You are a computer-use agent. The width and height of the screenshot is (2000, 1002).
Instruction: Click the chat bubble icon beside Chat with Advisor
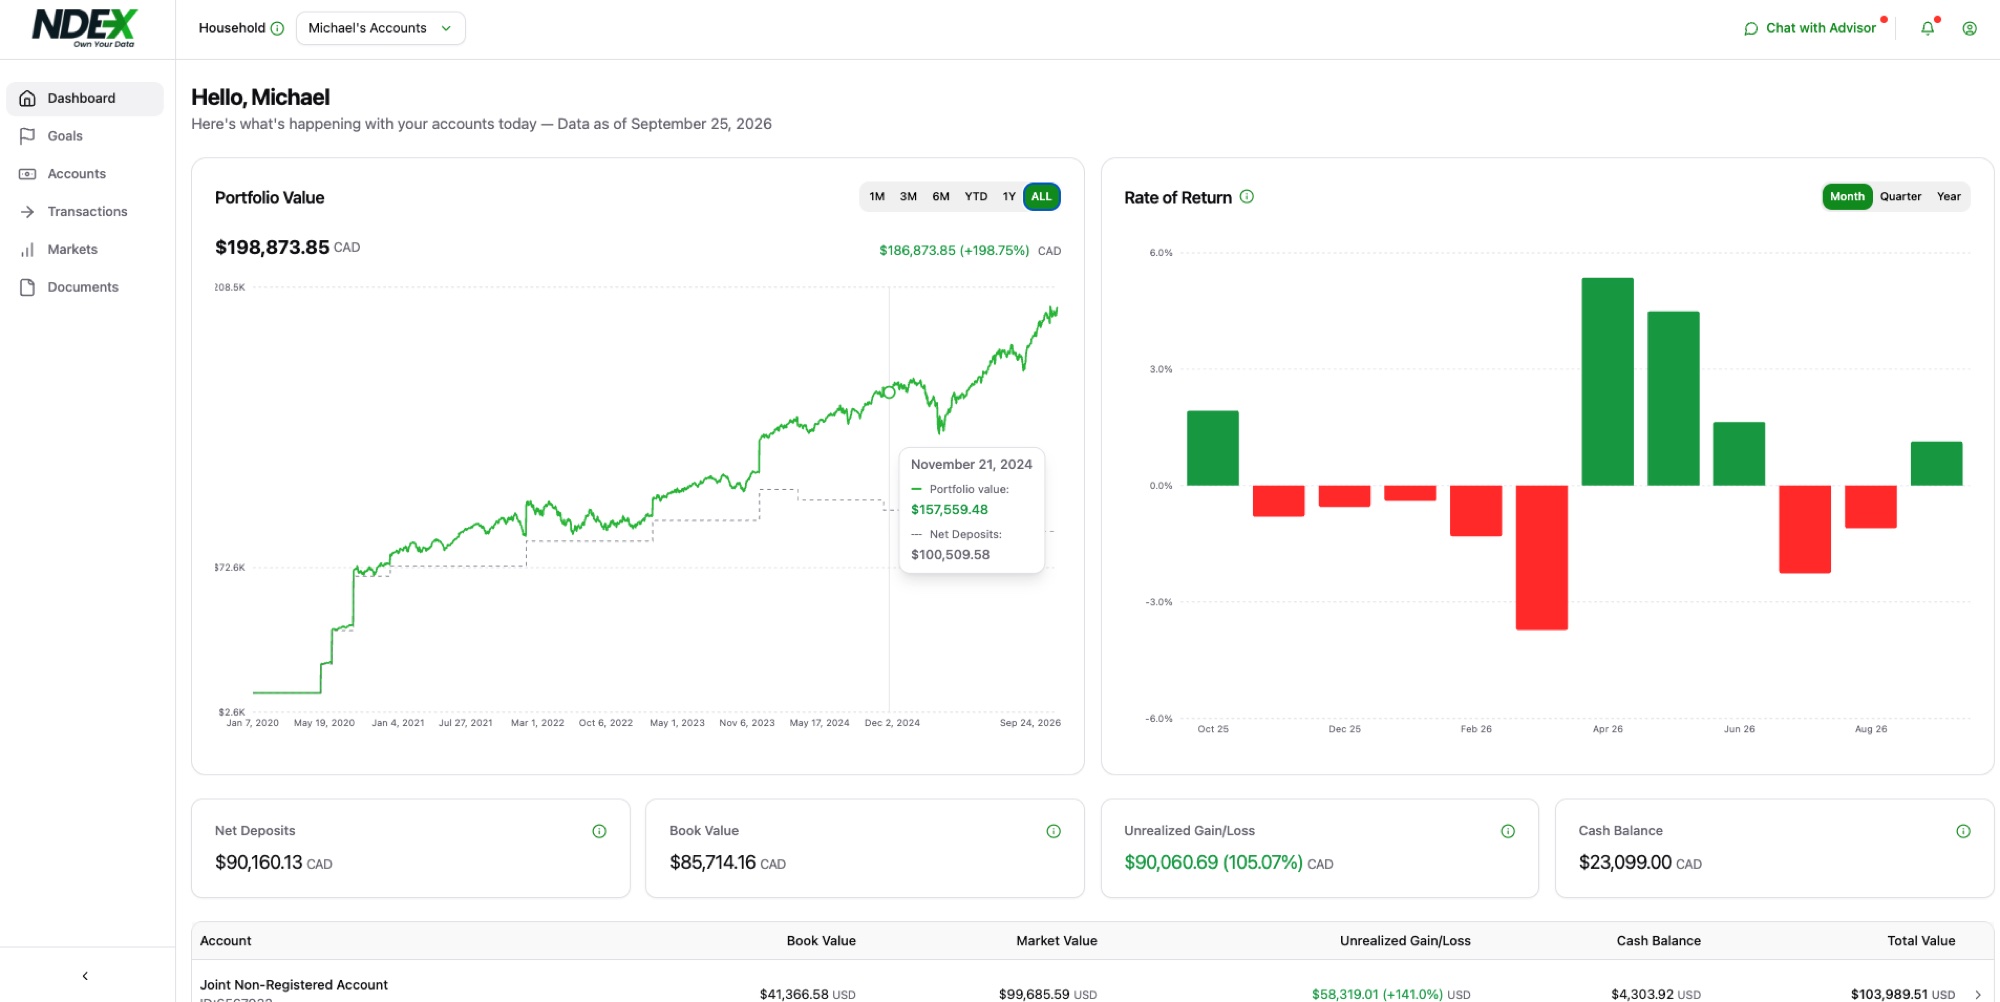1751,29
